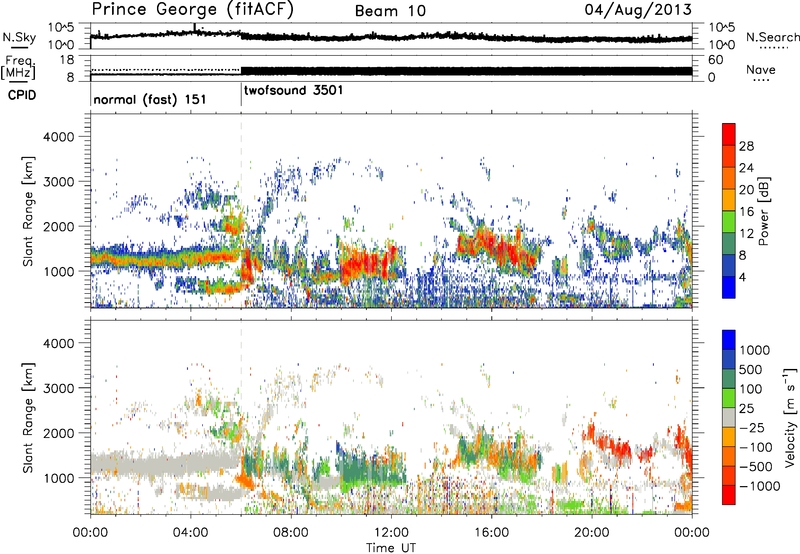Click the Beam 10 label
Viewport: 800px width, 554px height.
390,11
